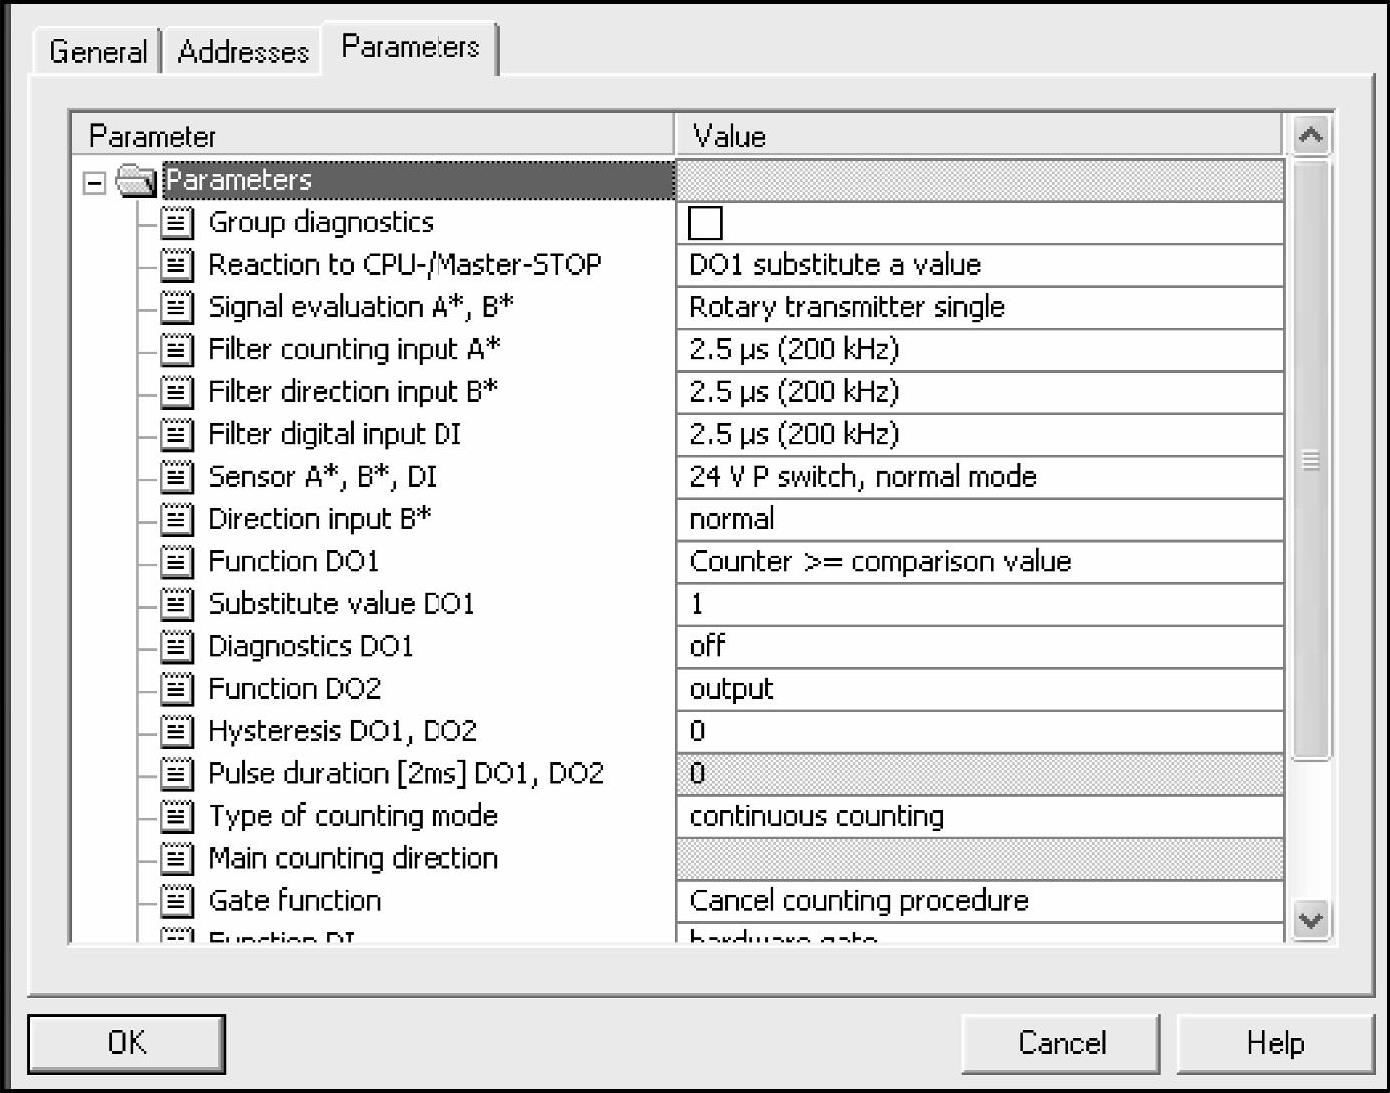Click the scroll down arrow of the list

[1310, 919]
